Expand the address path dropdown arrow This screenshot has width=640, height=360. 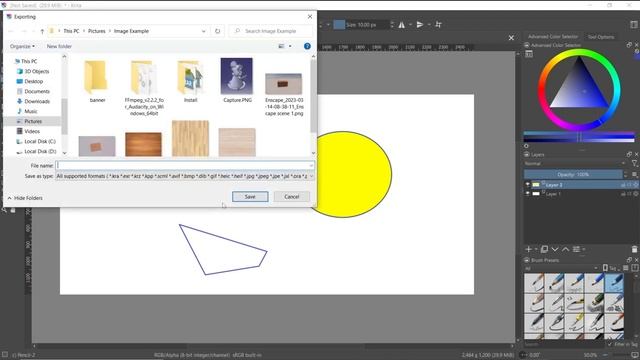[203, 31]
